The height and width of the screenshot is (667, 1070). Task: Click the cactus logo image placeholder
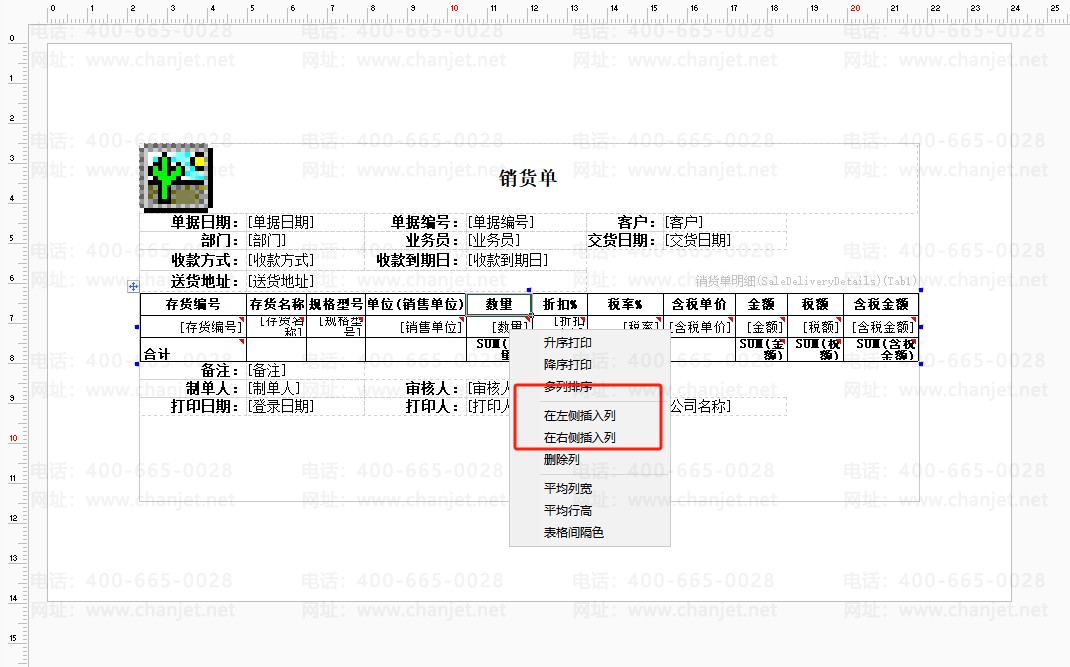tap(176, 177)
